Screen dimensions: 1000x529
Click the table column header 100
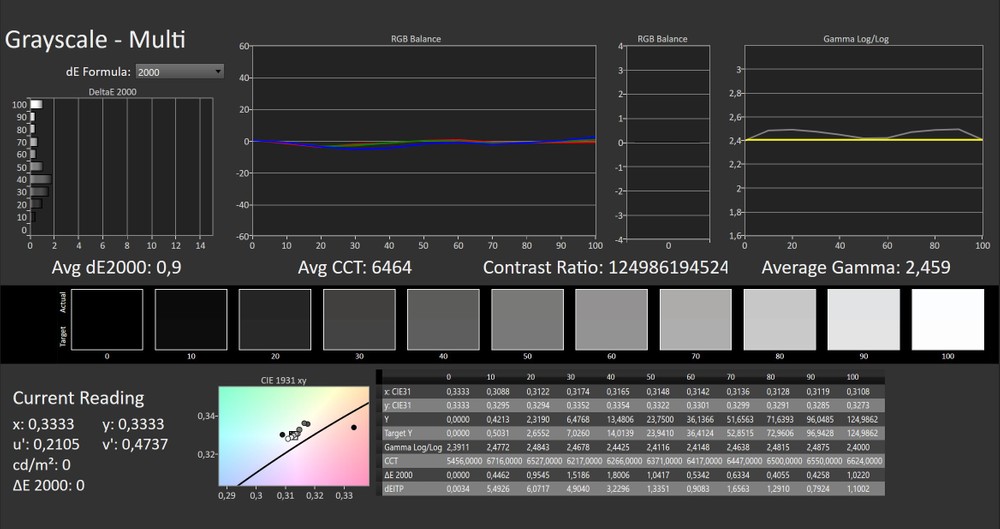(853, 376)
